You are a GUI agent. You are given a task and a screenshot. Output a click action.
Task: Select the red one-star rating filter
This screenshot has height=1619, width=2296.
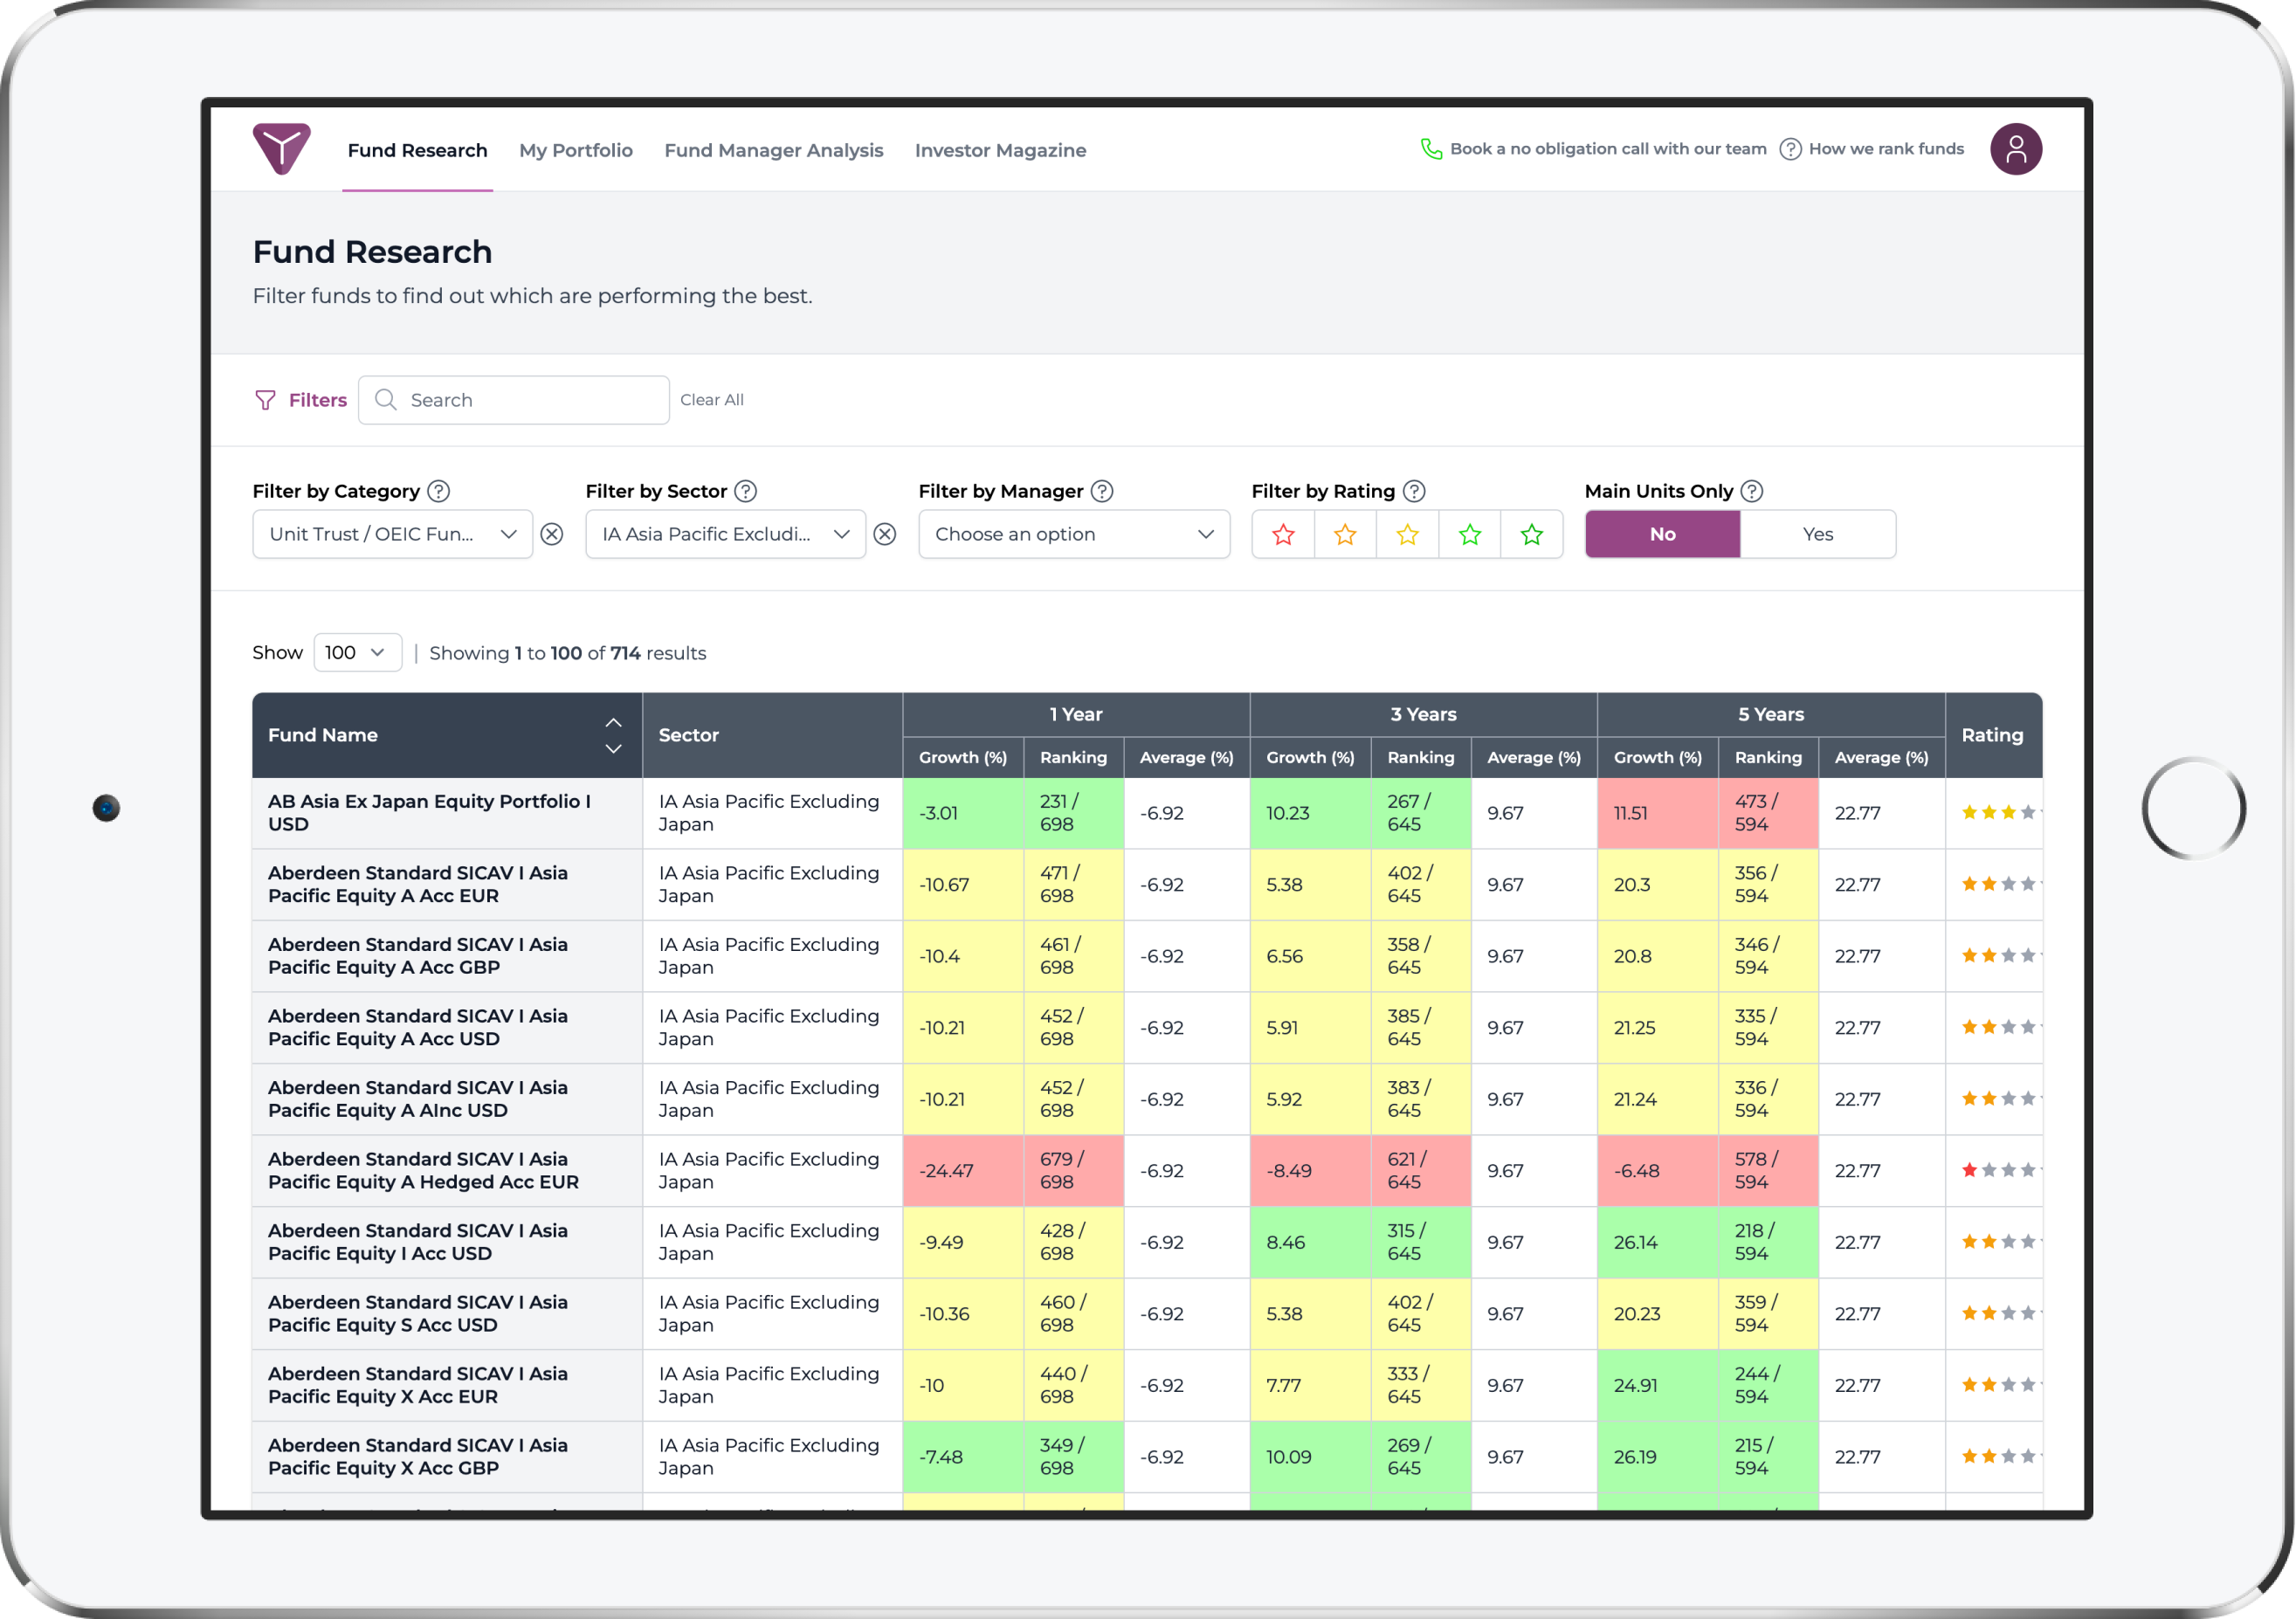1283,534
